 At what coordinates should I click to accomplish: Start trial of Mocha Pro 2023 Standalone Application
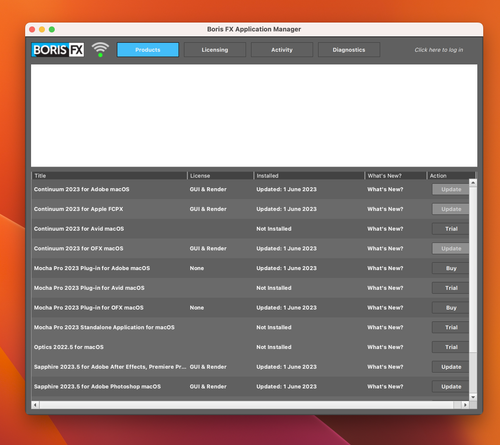coord(451,327)
